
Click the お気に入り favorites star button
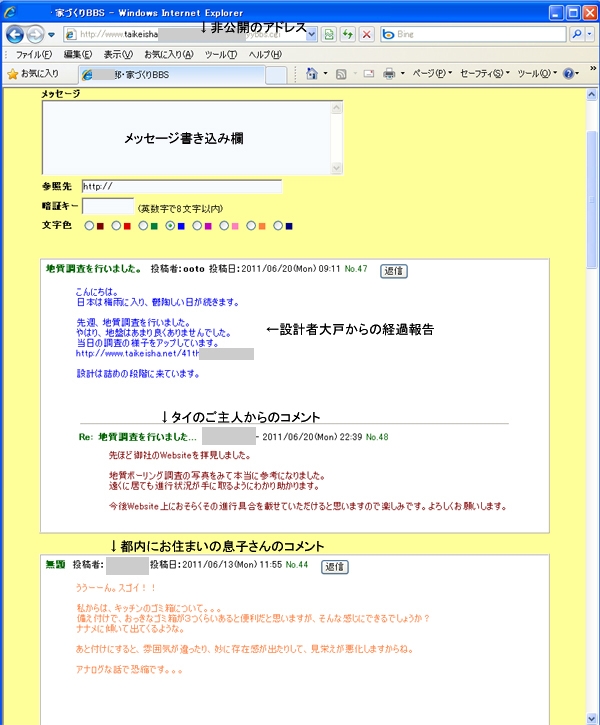coord(33,74)
